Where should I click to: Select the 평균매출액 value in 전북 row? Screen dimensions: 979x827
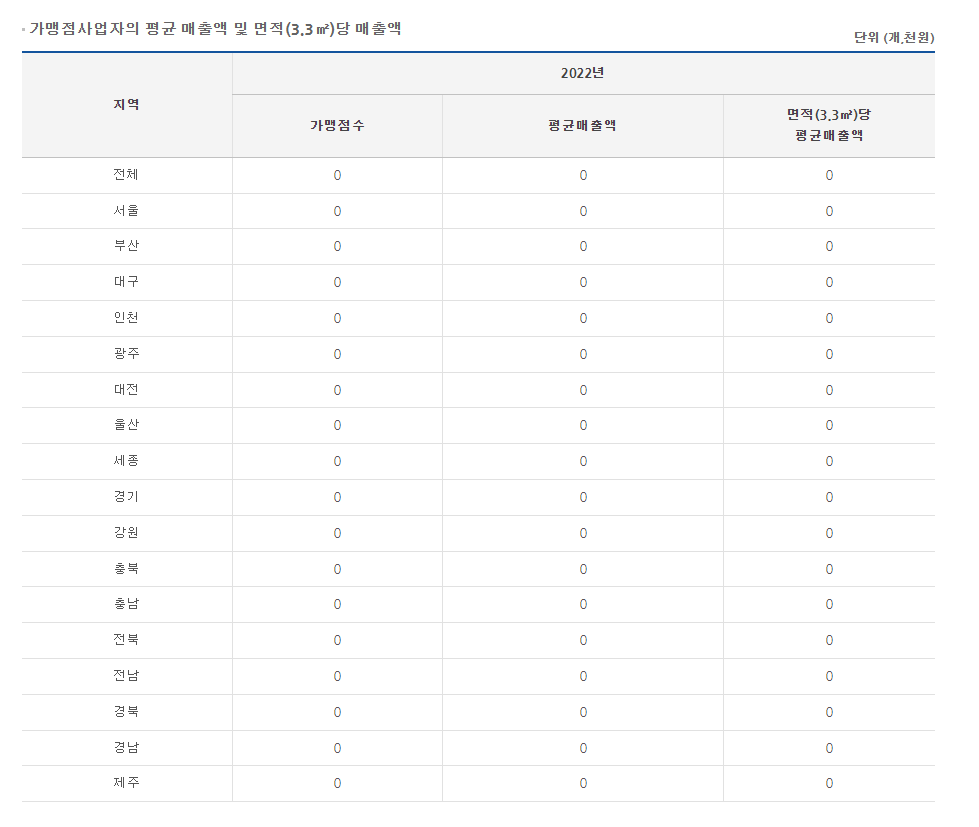583,640
